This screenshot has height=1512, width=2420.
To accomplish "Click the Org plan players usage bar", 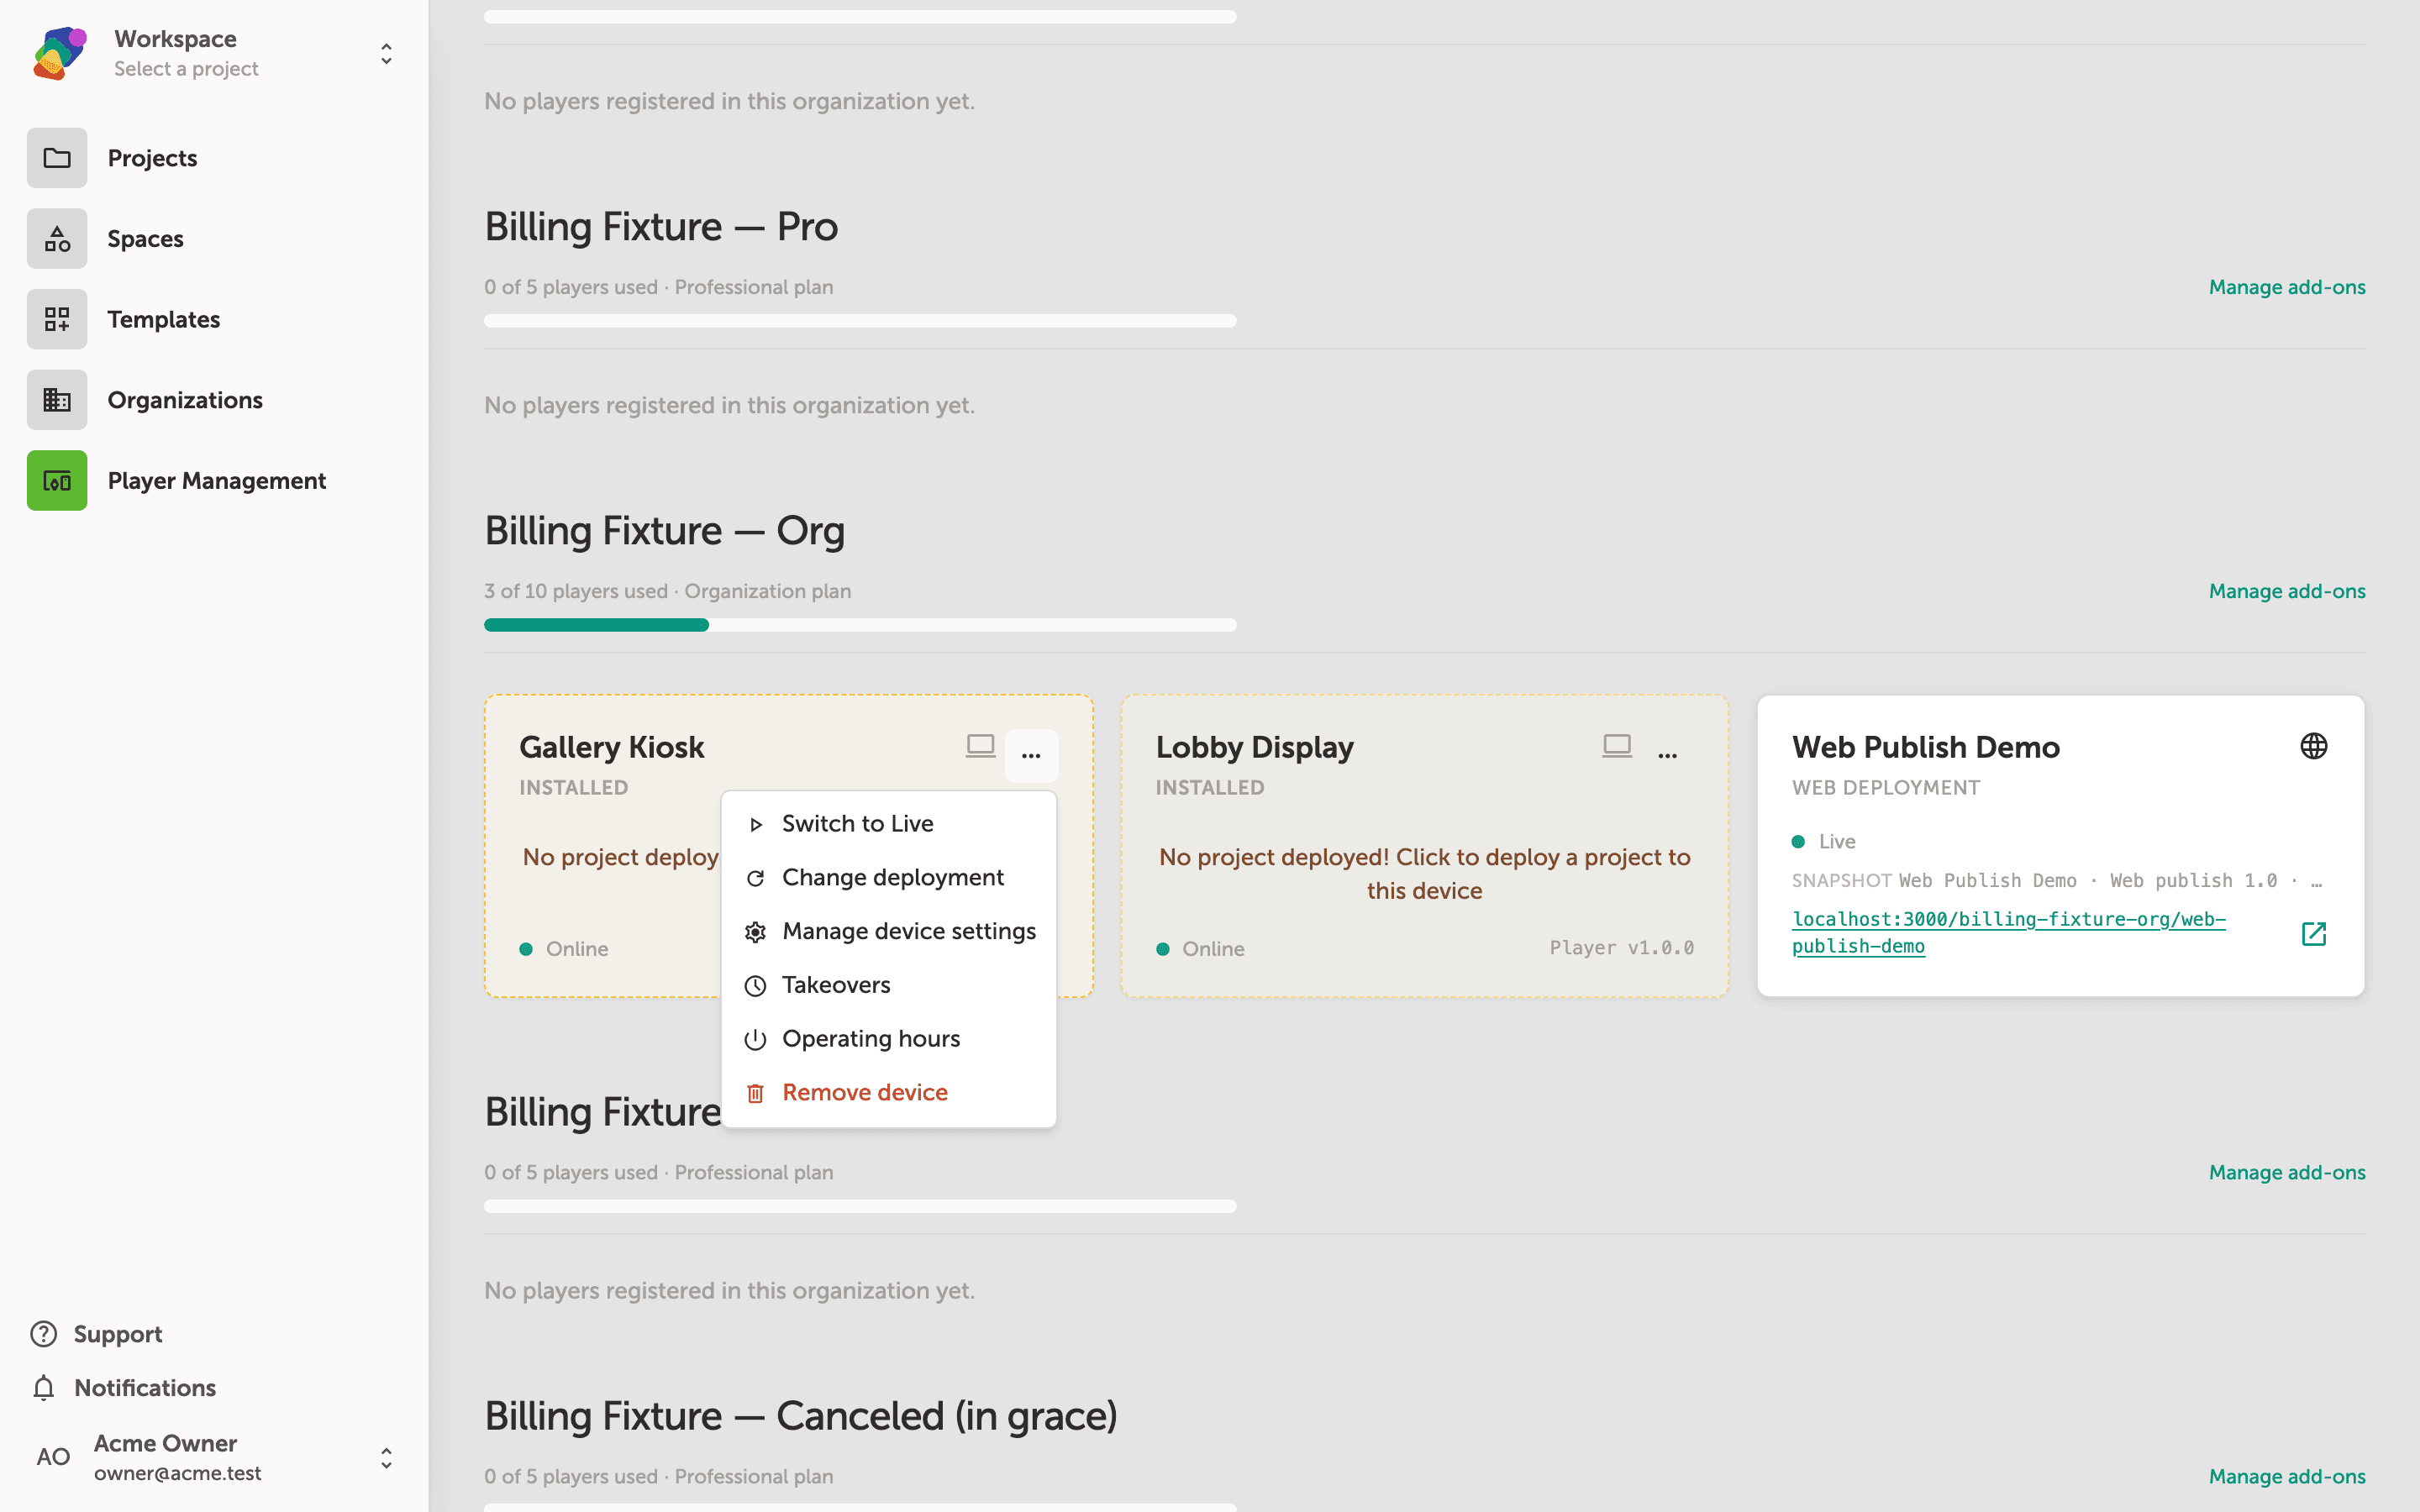I will tap(860, 625).
